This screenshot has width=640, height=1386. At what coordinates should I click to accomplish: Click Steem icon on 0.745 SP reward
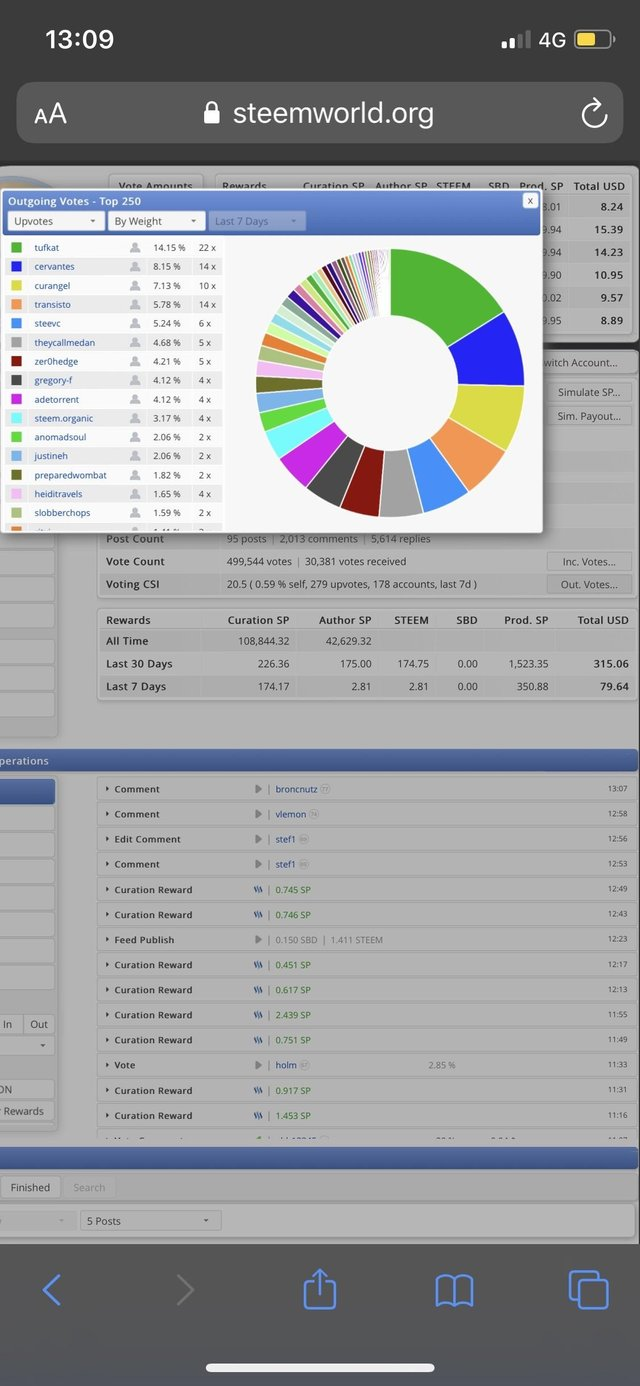pyautogui.click(x=258, y=890)
